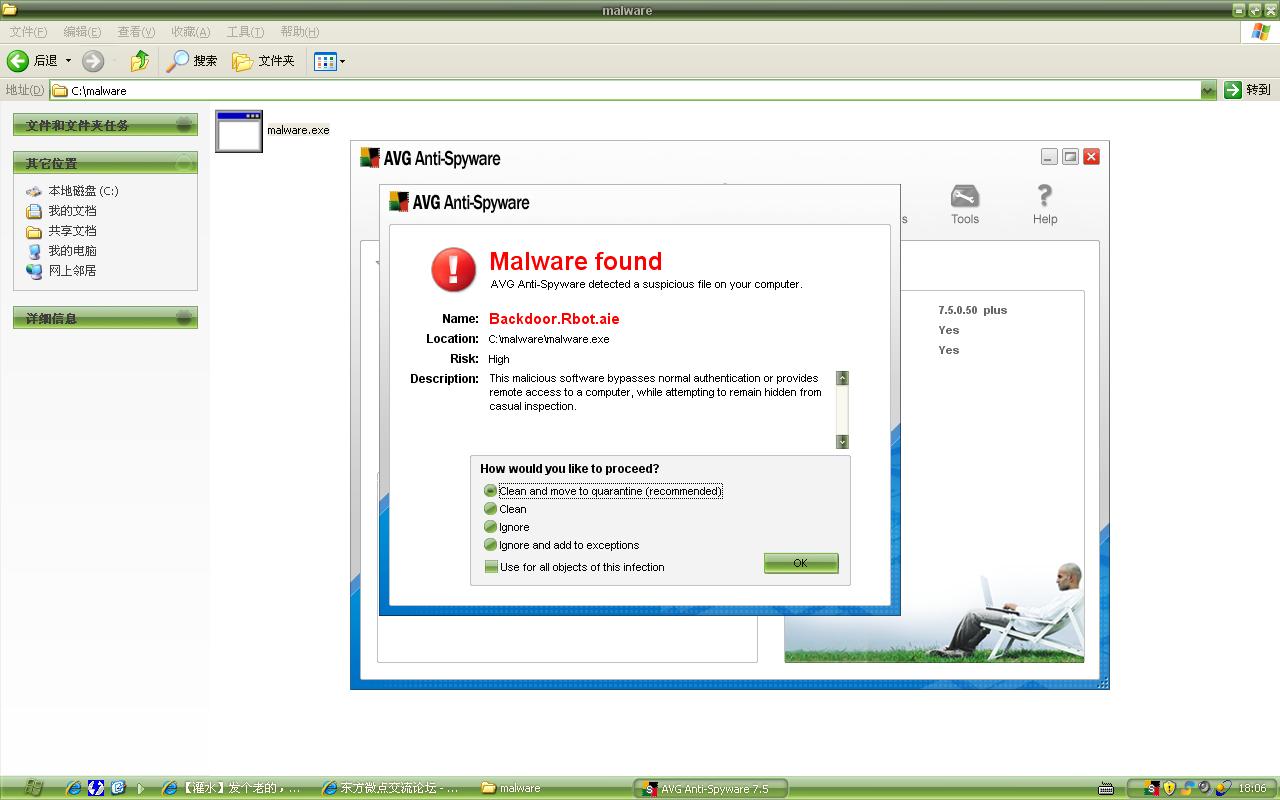Screen dimensions: 1280x800
Task: Open the address bar dropdown
Action: (x=1208, y=90)
